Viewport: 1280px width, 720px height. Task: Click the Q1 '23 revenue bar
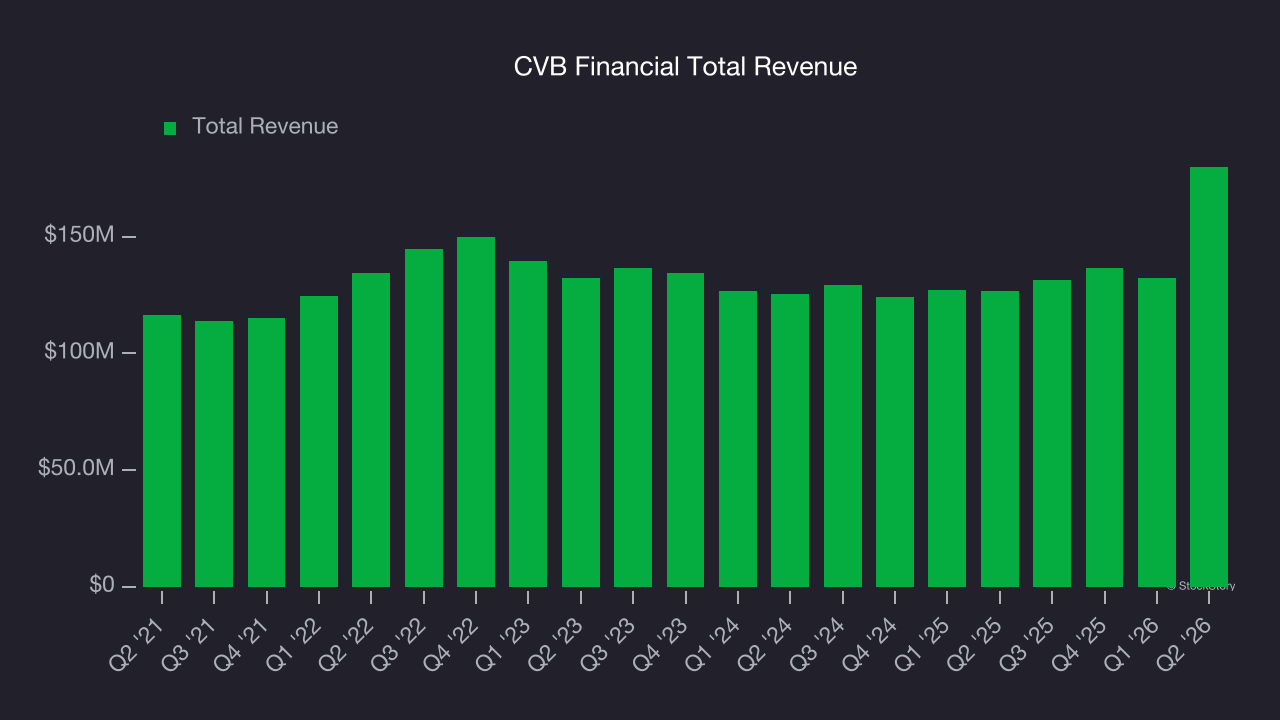tap(528, 424)
